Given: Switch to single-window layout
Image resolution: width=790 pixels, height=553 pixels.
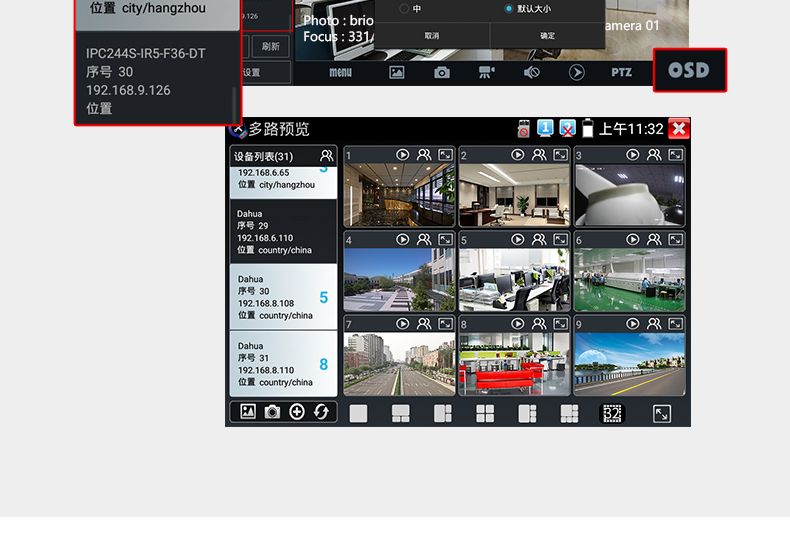Looking at the screenshot, I should pyautogui.click(x=358, y=413).
